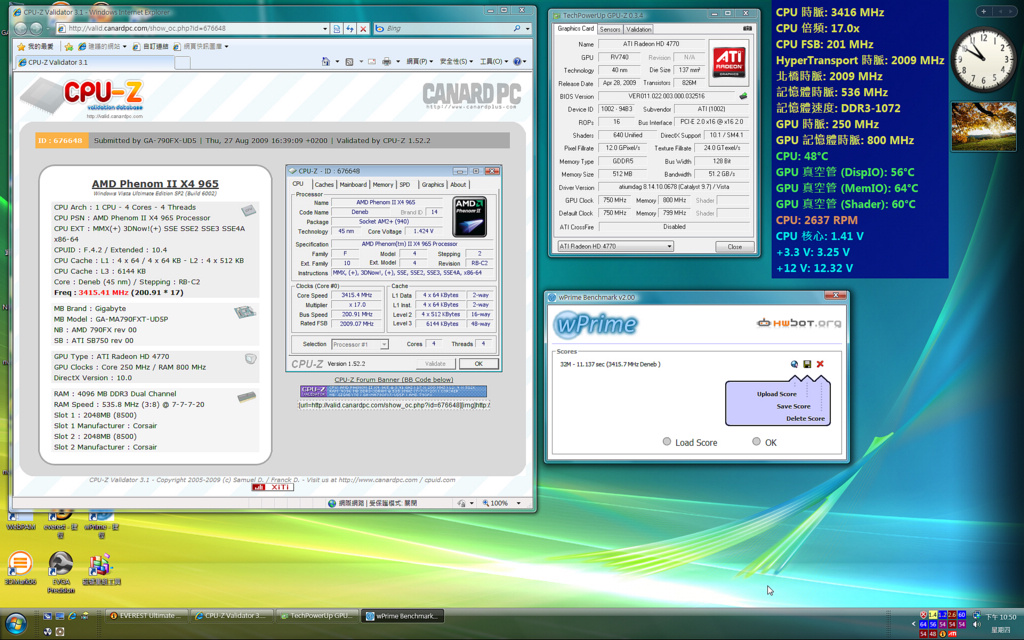Select the OK radio button in wPrime
The image size is (1024, 640).
point(756,441)
